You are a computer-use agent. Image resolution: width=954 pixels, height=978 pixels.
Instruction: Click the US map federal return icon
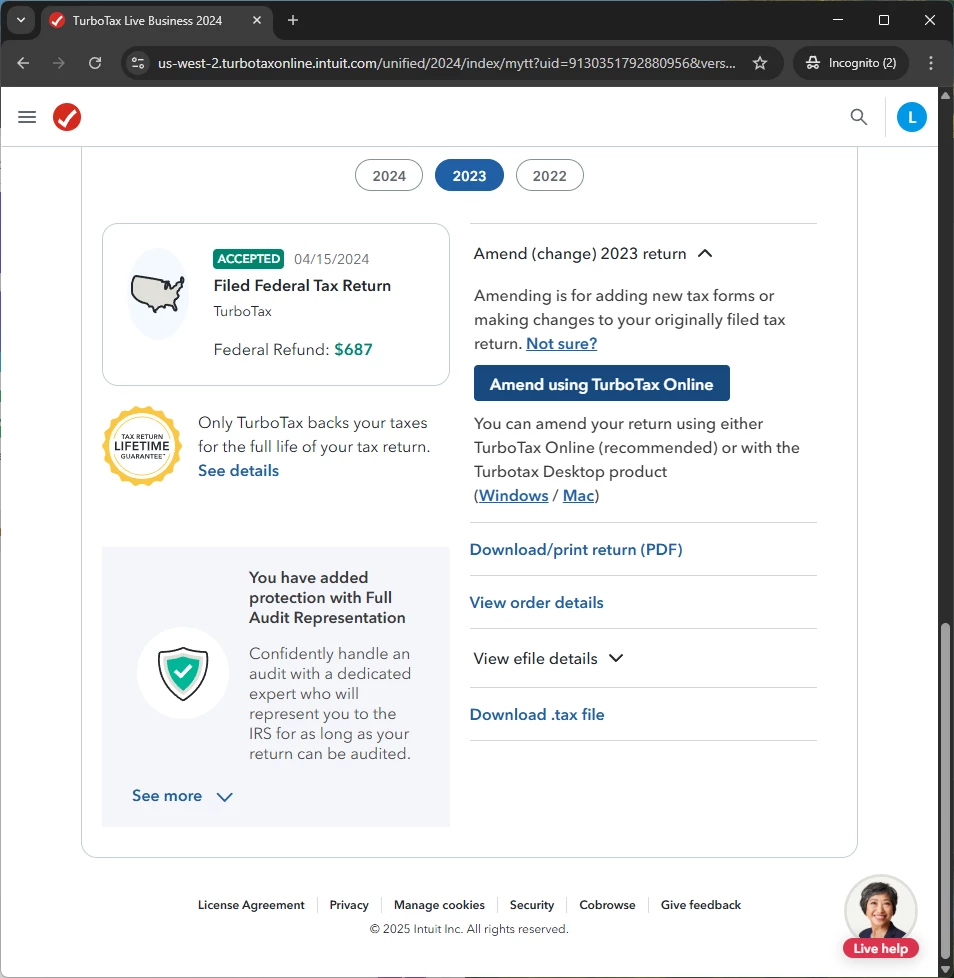[x=158, y=294]
